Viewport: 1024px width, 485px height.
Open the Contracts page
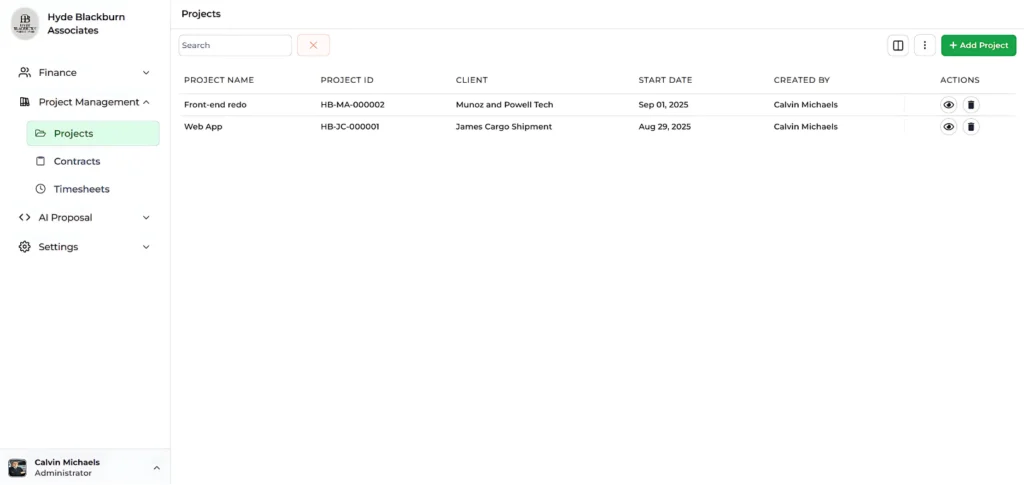point(76,161)
